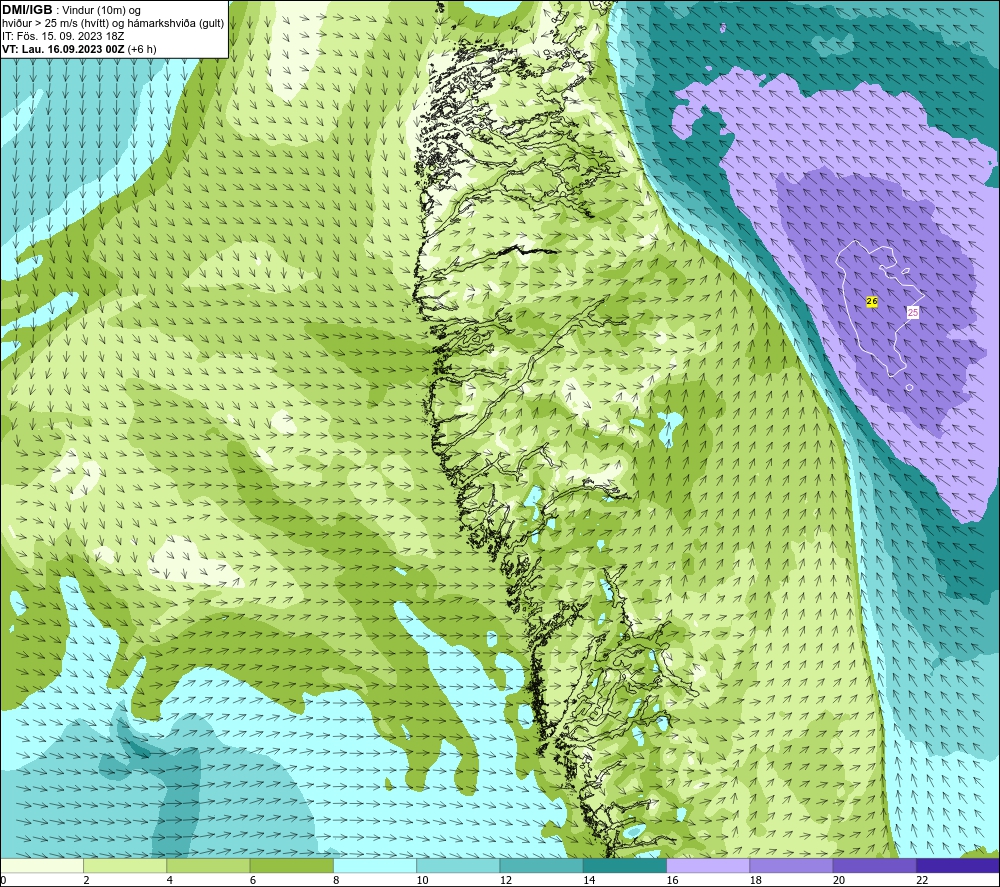
Task: Click scale value '16' under the color bar
Action: tap(672, 880)
